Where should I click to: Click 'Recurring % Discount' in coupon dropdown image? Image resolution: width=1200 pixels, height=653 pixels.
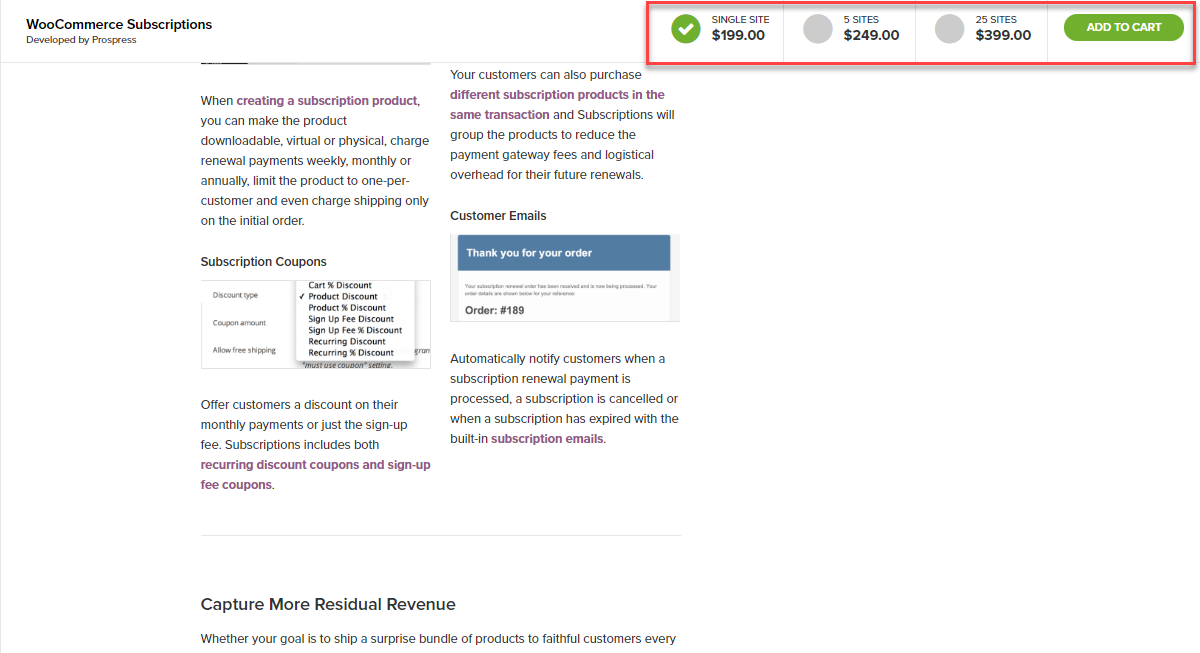coord(351,353)
